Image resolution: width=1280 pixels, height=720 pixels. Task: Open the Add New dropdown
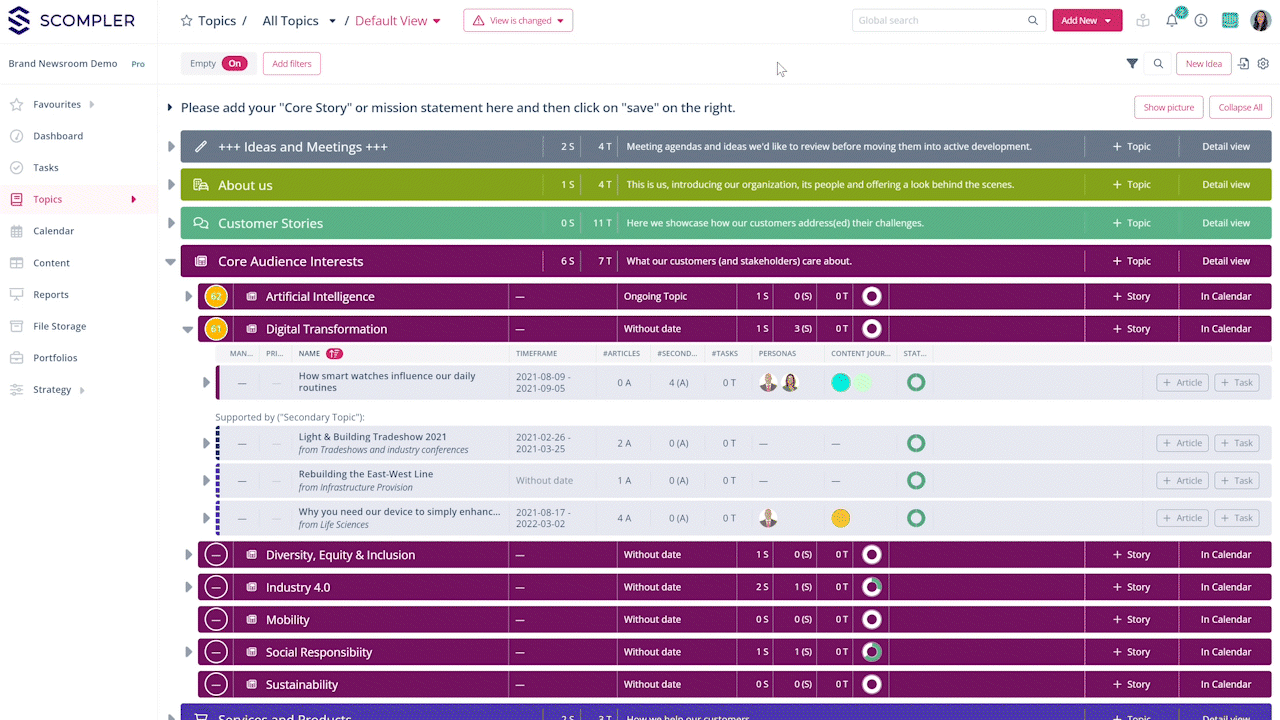coord(1087,21)
